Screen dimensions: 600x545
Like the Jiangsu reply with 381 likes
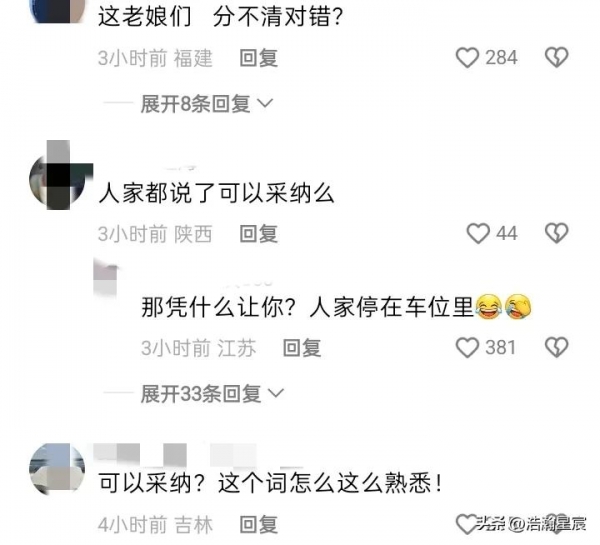467,348
